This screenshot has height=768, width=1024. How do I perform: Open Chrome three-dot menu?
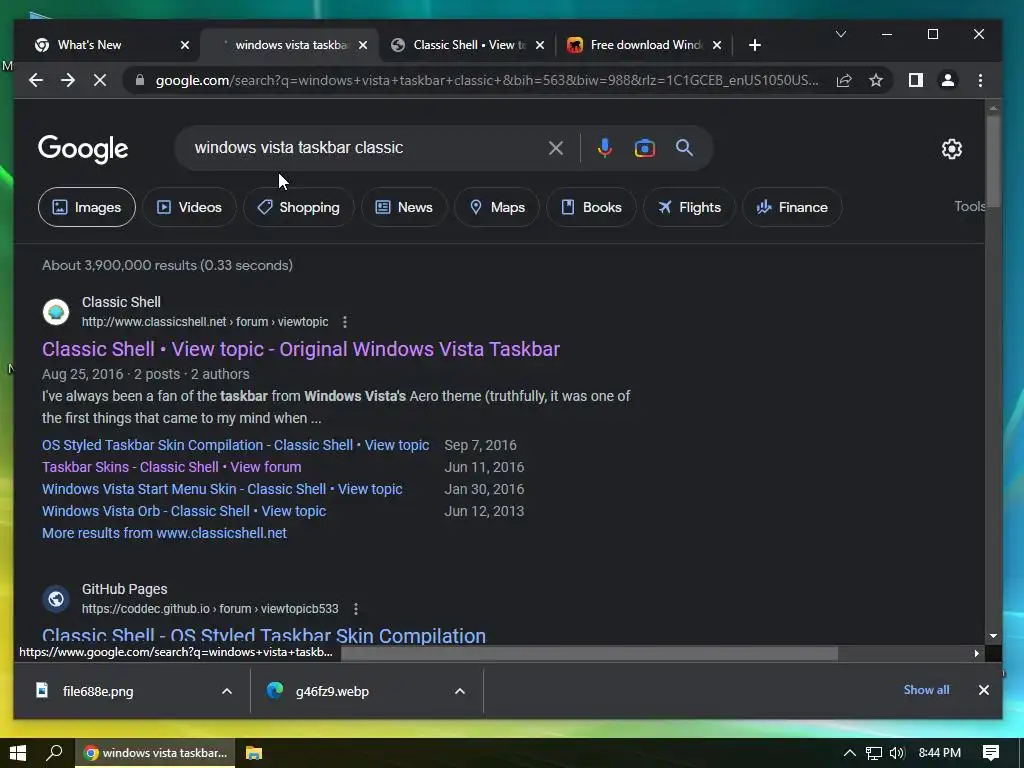[980, 80]
